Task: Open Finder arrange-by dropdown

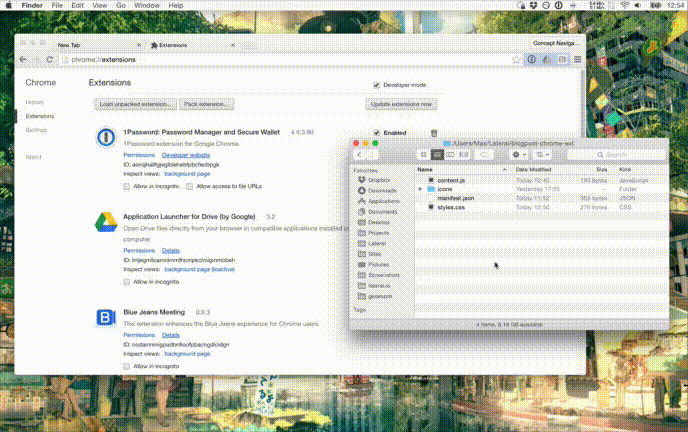Action: (x=542, y=154)
